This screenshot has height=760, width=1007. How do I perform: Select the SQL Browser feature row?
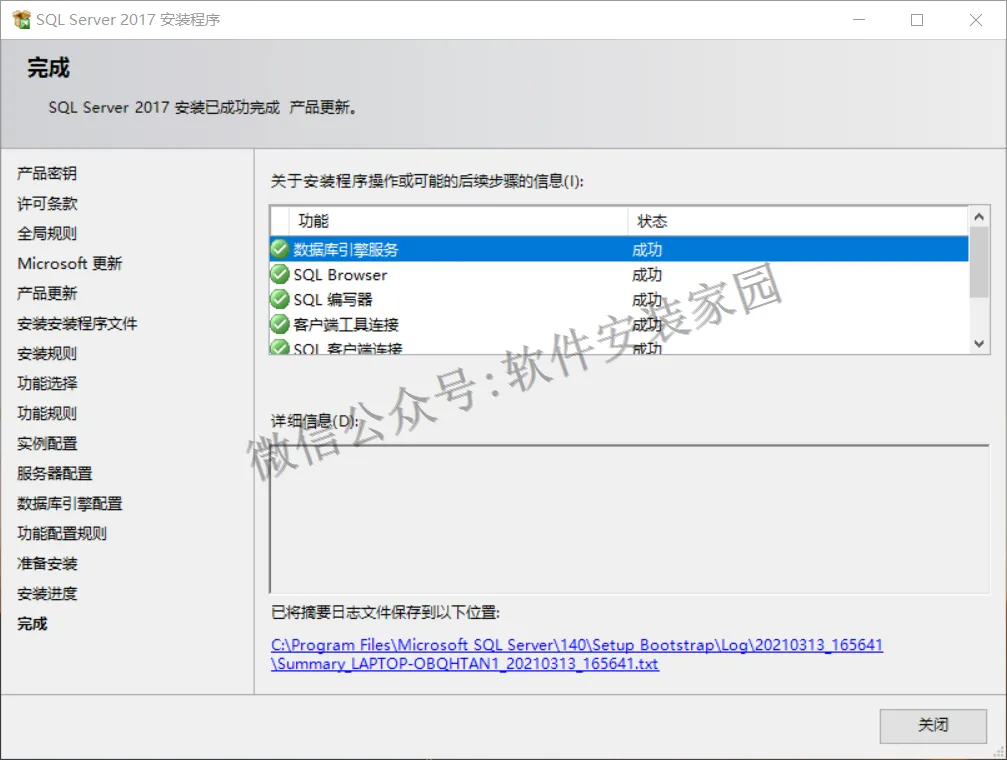(x=619, y=274)
